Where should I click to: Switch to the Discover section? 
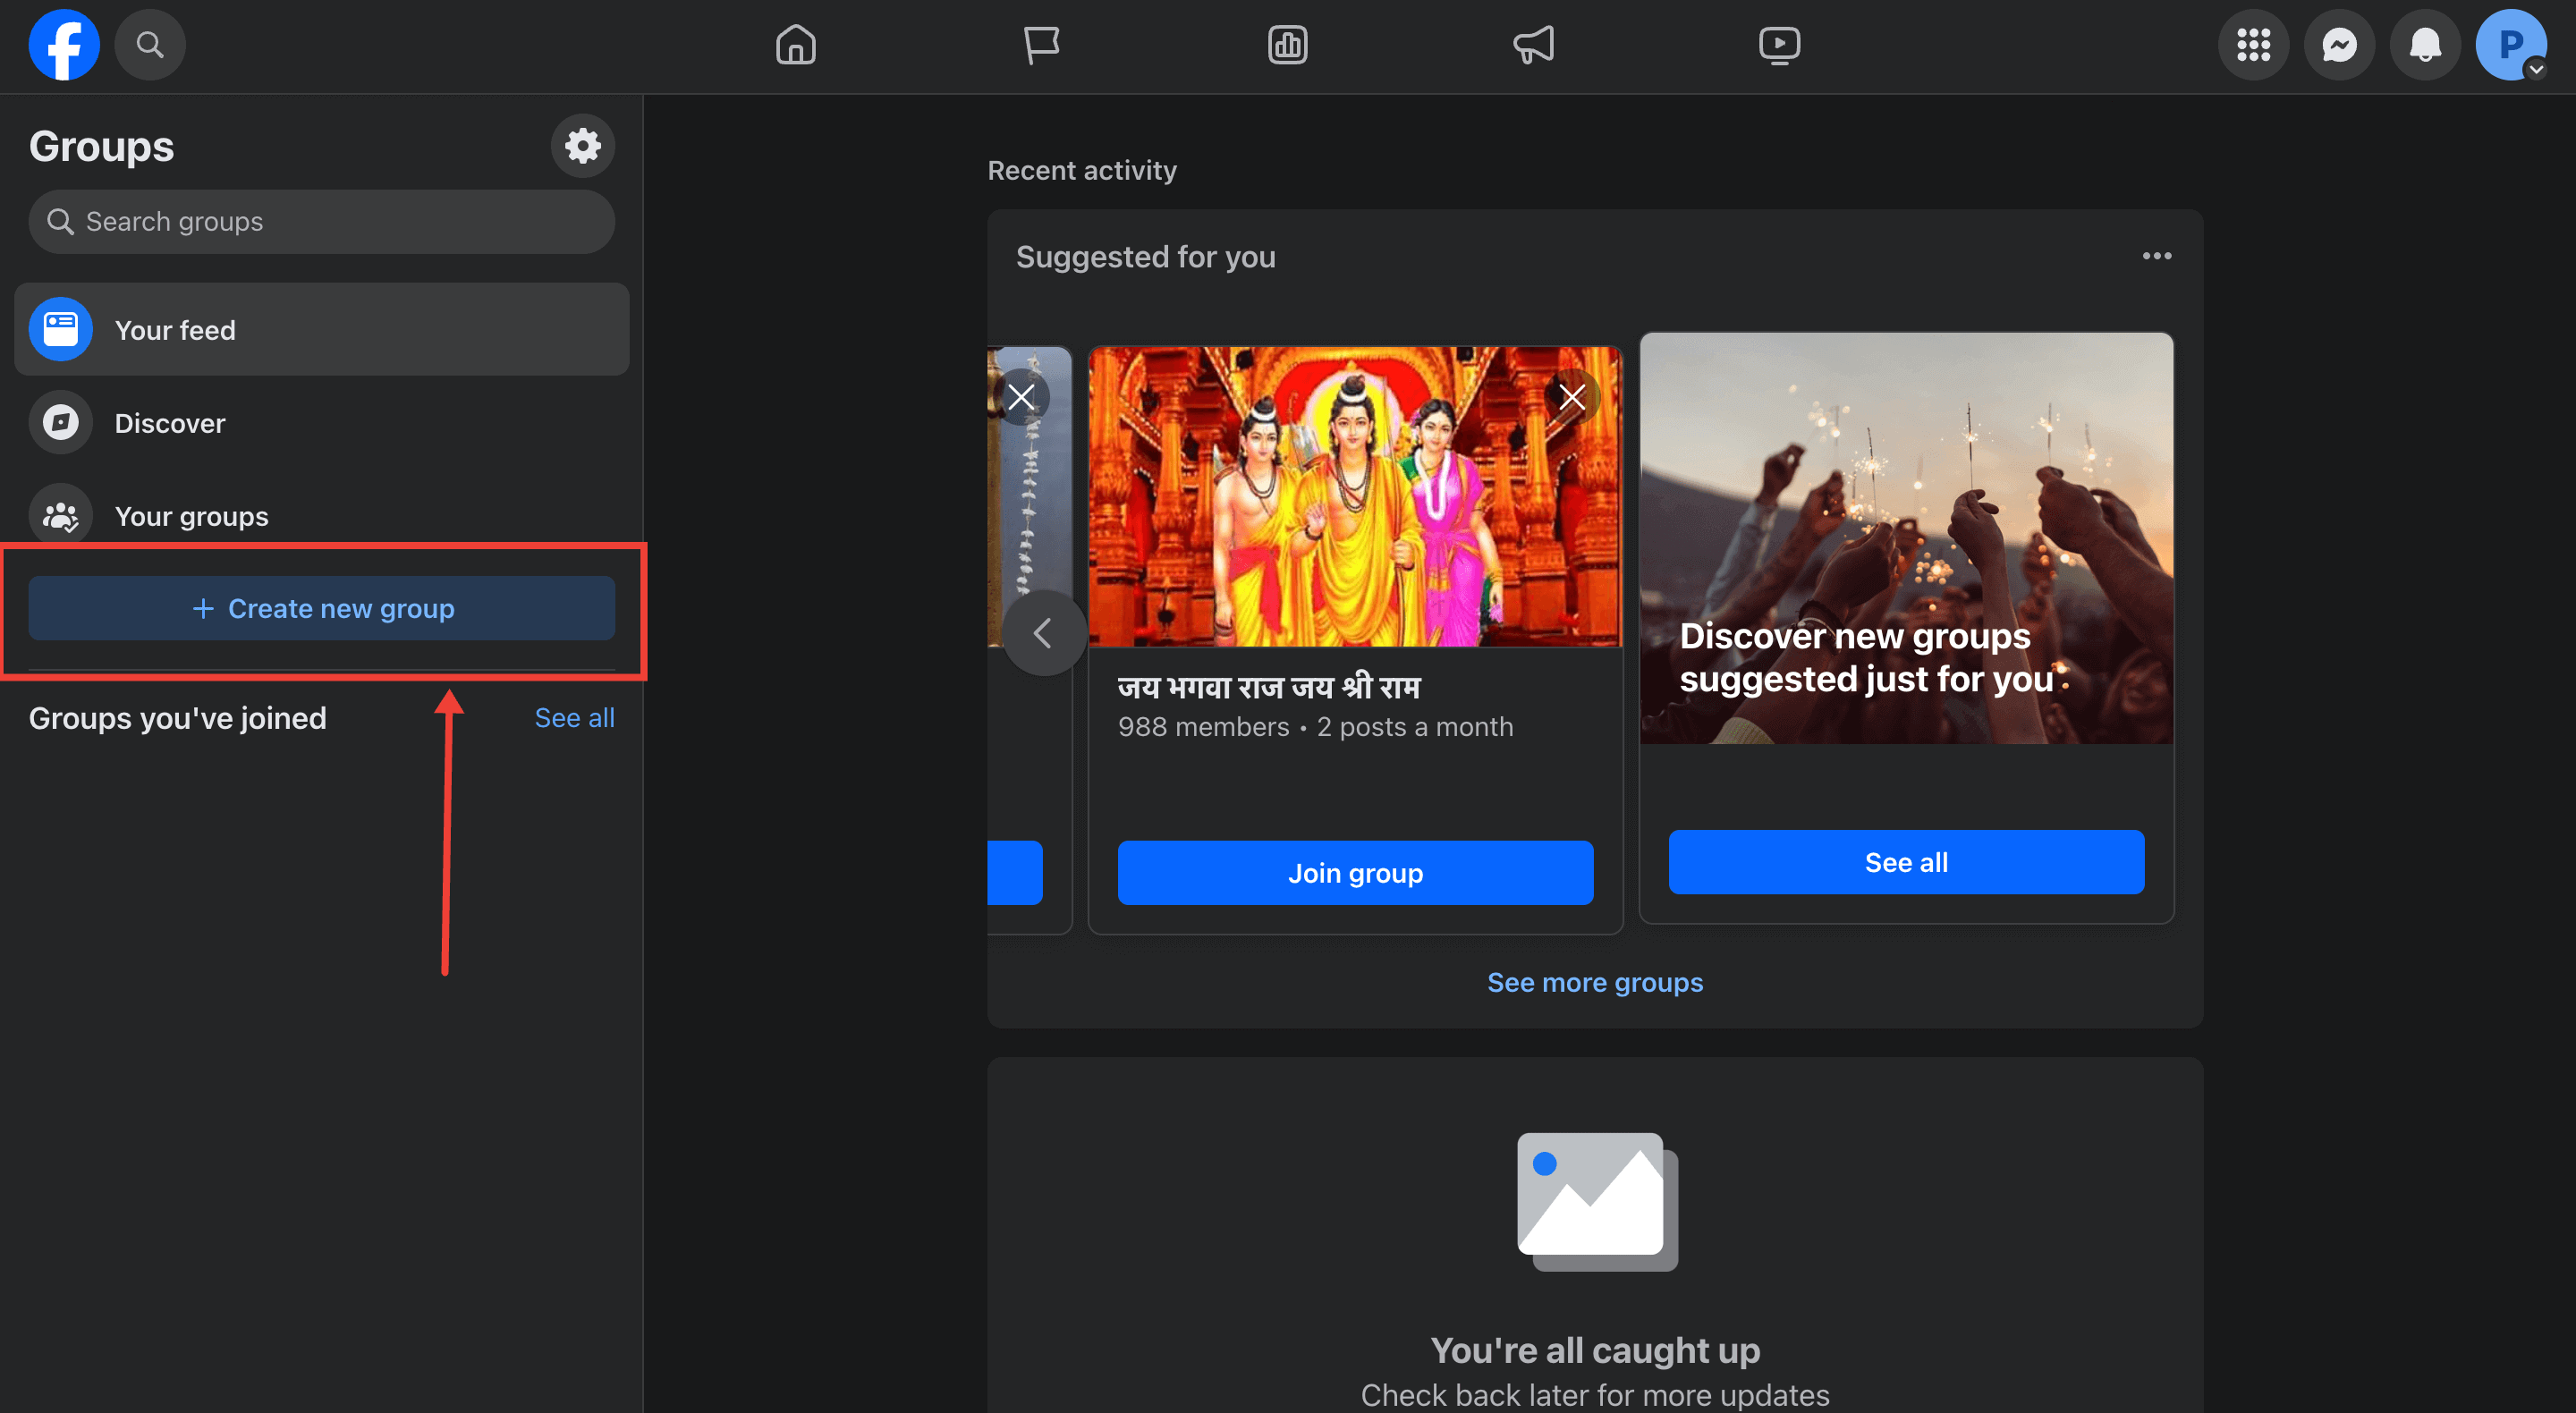(x=170, y=422)
